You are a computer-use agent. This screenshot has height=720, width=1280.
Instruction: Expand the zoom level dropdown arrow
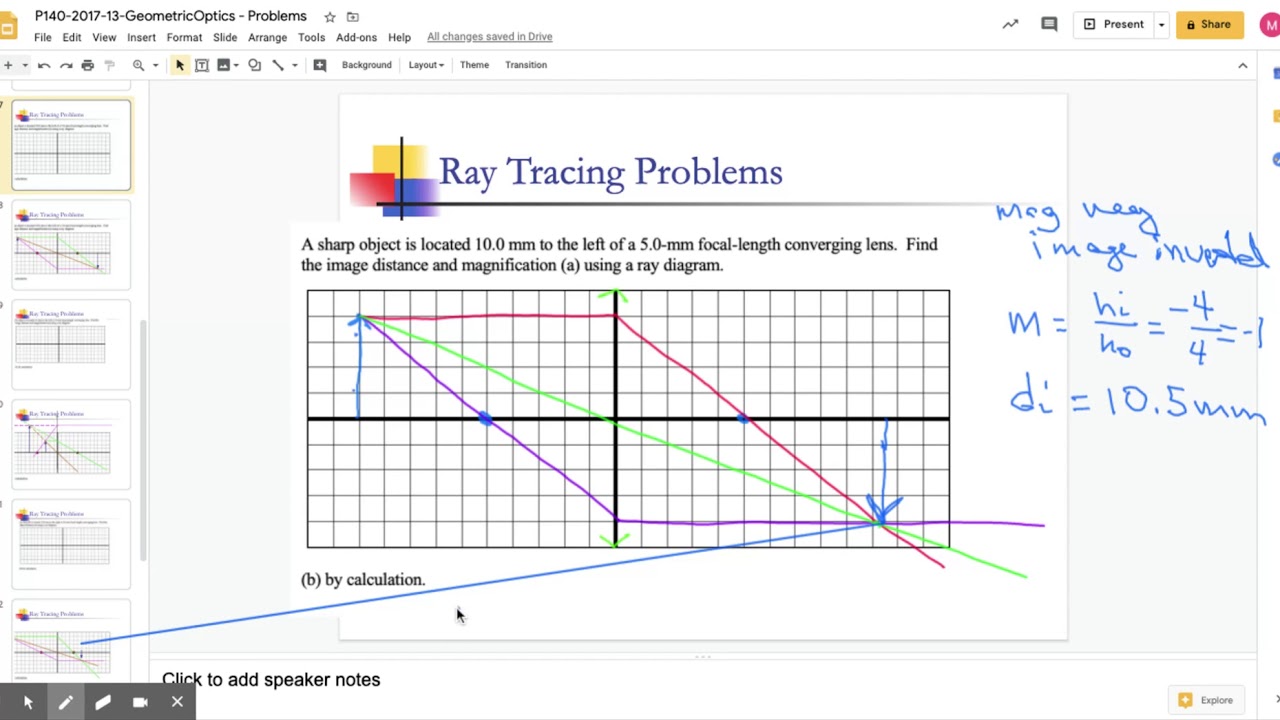click(157, 65)
